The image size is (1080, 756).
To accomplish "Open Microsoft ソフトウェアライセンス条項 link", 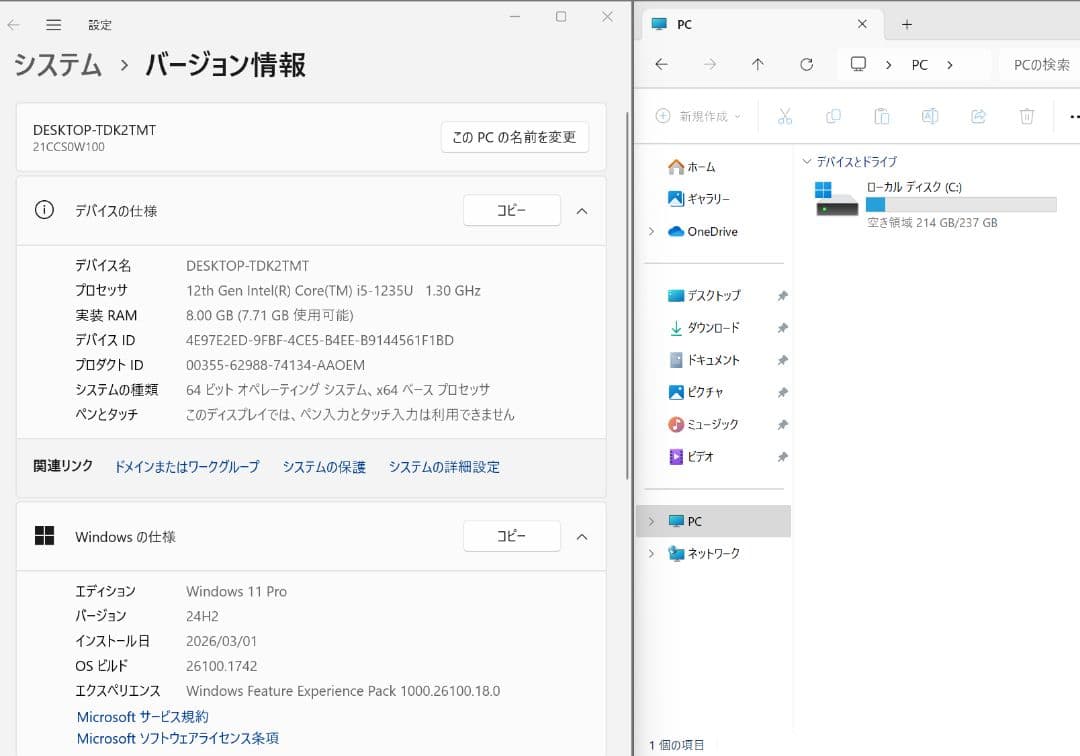I will click(x=178, y=738).
